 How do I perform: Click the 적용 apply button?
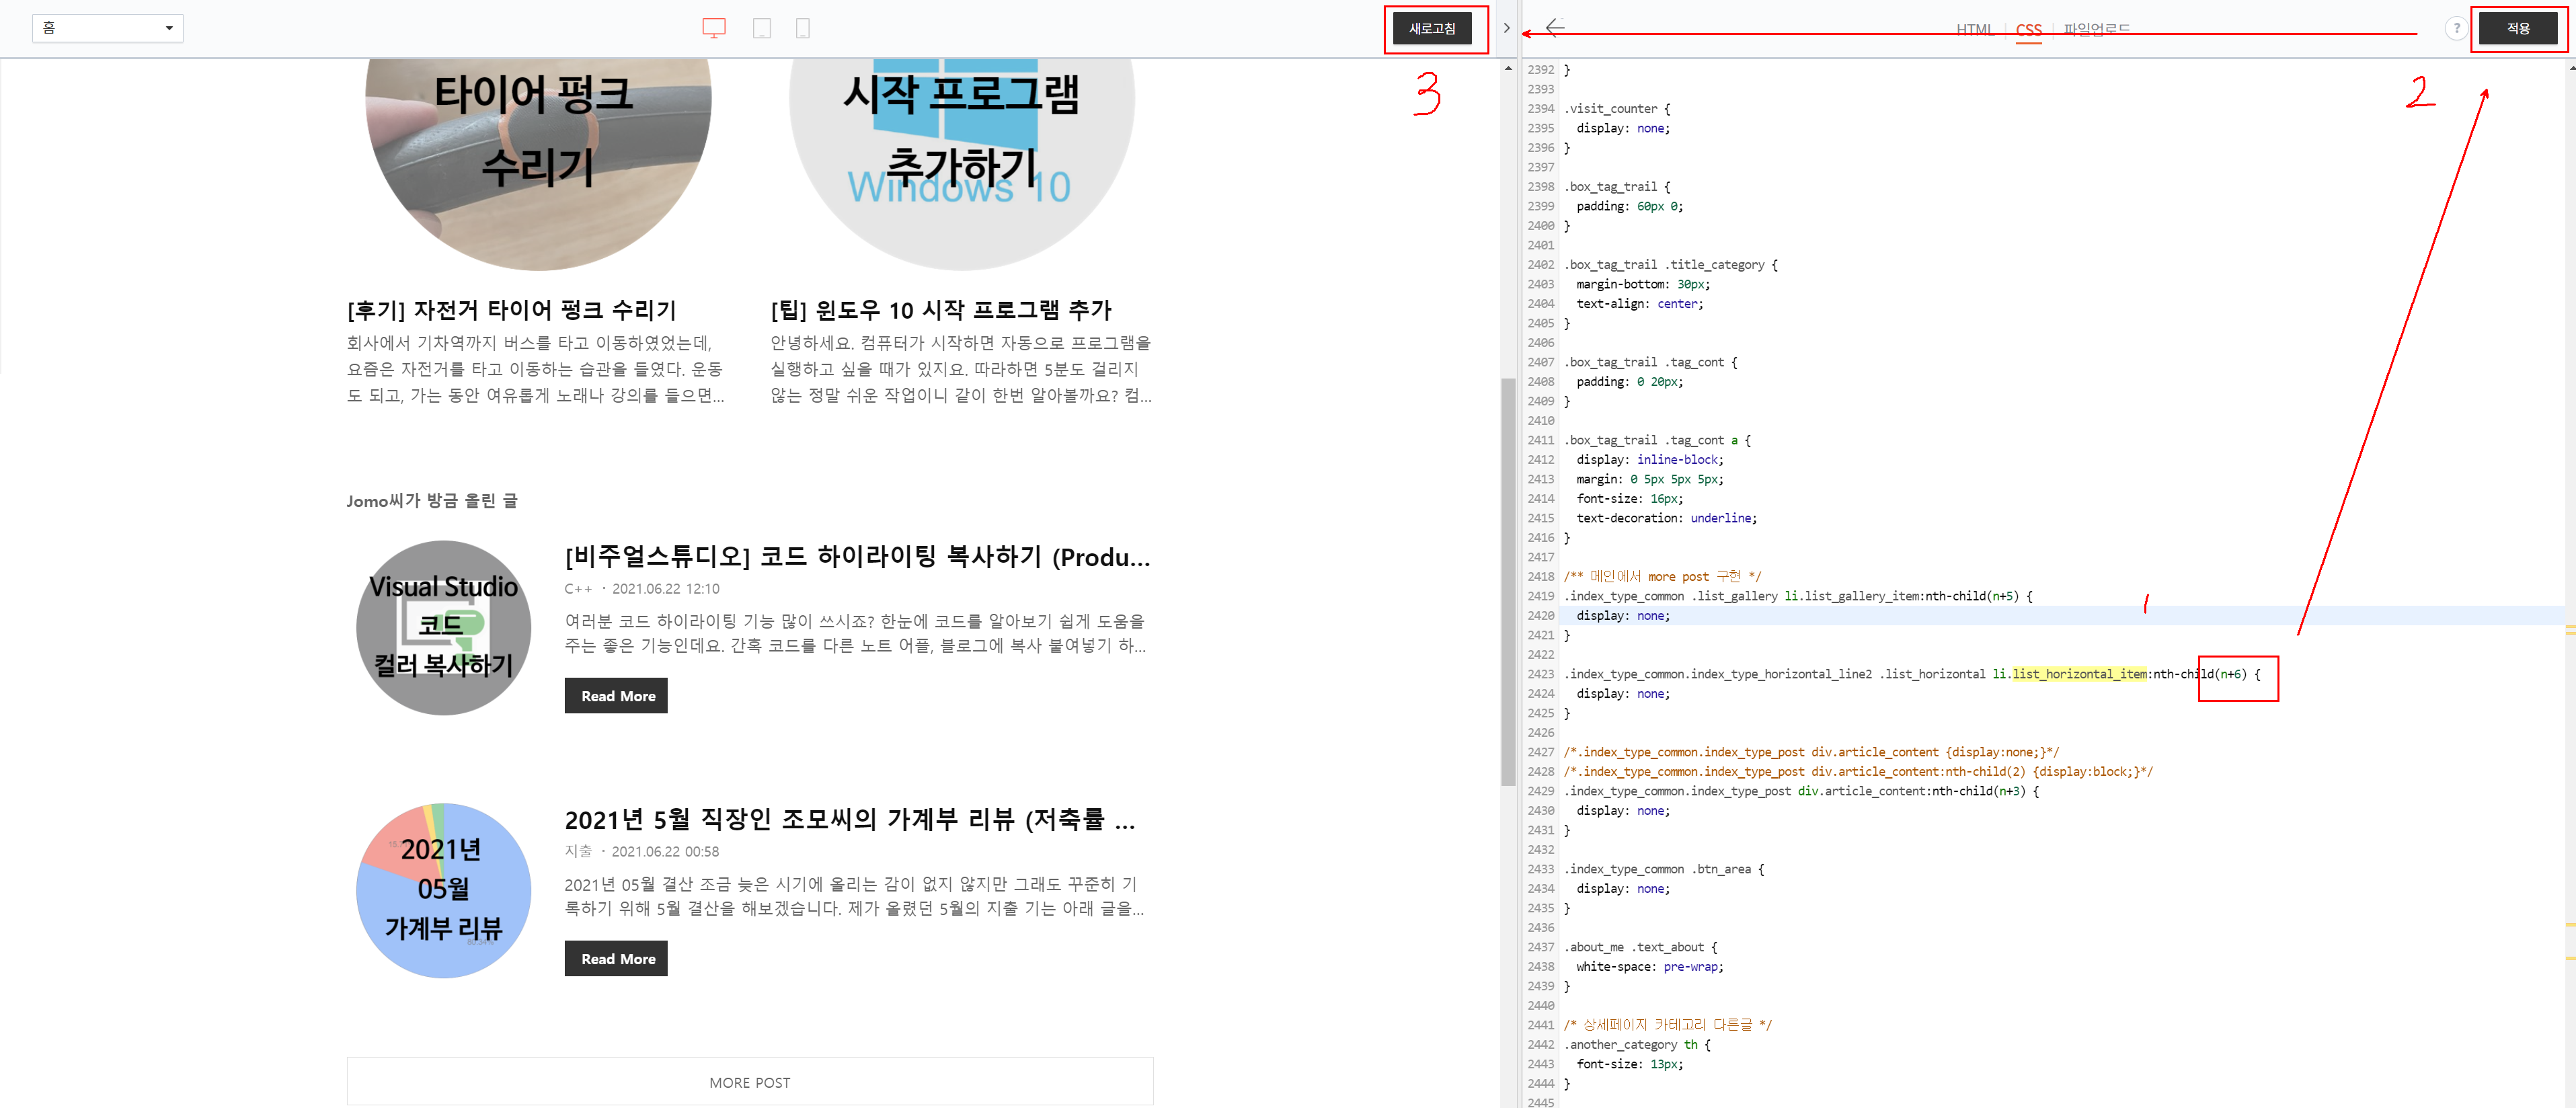point(2517,29)
